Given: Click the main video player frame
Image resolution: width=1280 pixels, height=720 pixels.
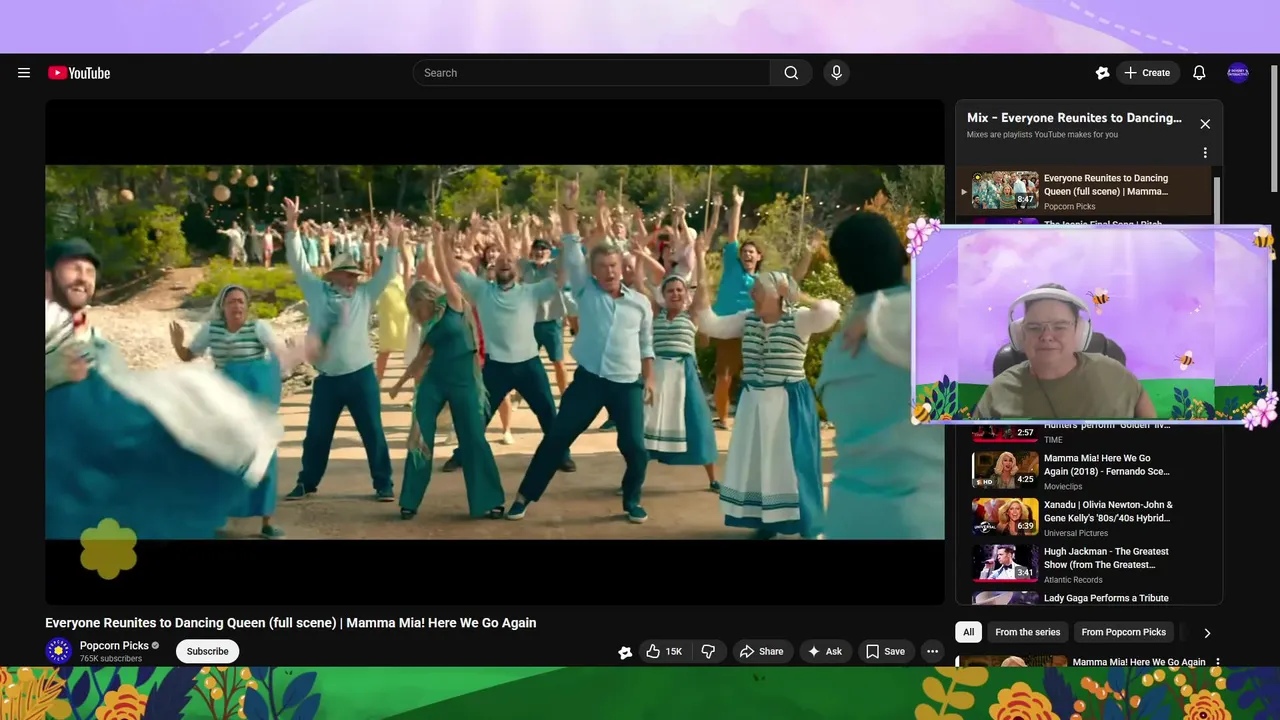Looking at the screenshot, I should 494,352.
